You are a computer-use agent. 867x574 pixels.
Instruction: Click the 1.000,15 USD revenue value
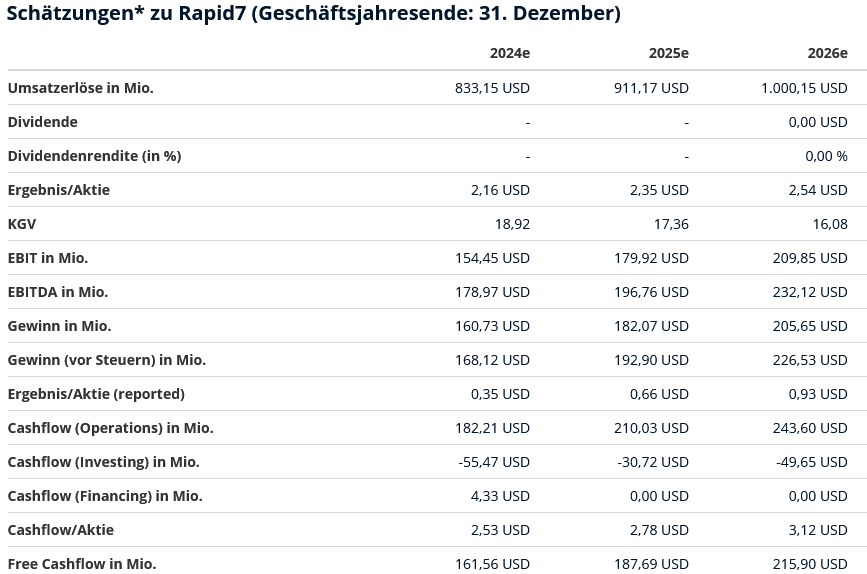804,88
